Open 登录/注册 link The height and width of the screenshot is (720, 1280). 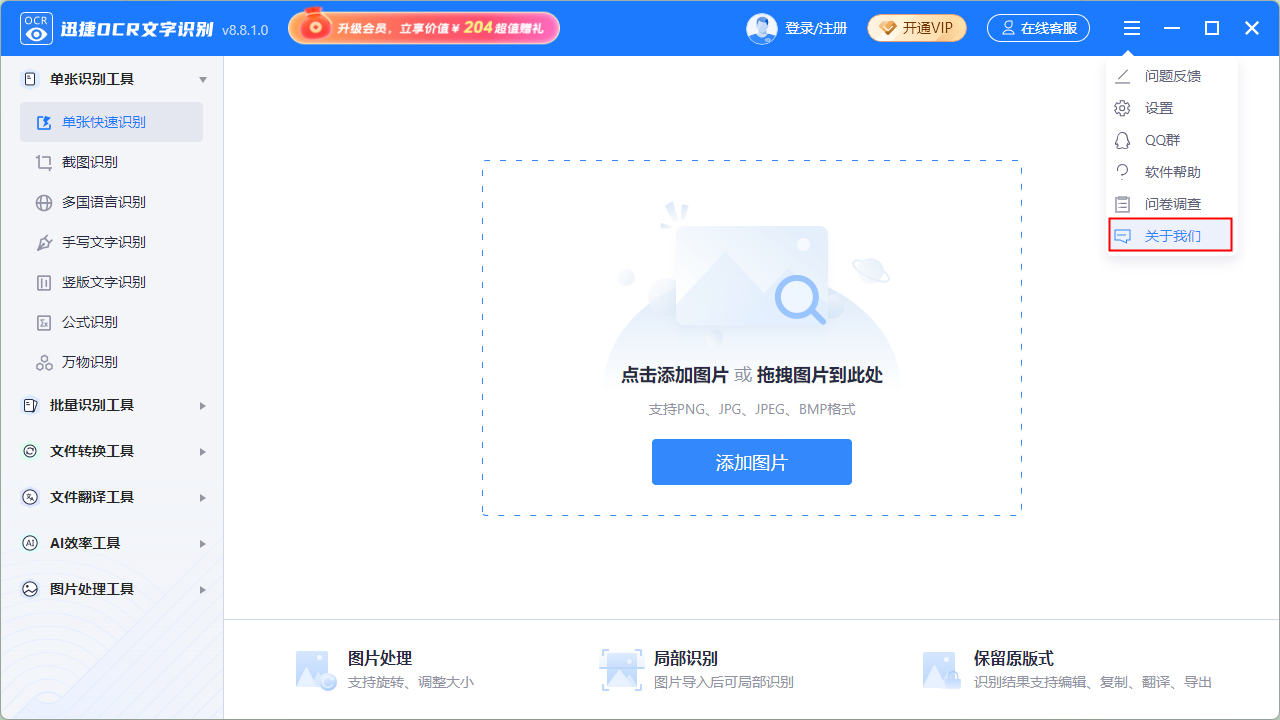(x=816, y=28)
